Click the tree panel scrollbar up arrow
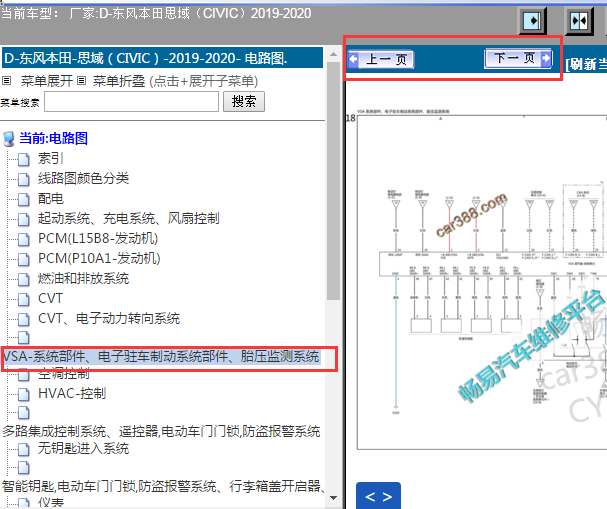 click(333, 55)
